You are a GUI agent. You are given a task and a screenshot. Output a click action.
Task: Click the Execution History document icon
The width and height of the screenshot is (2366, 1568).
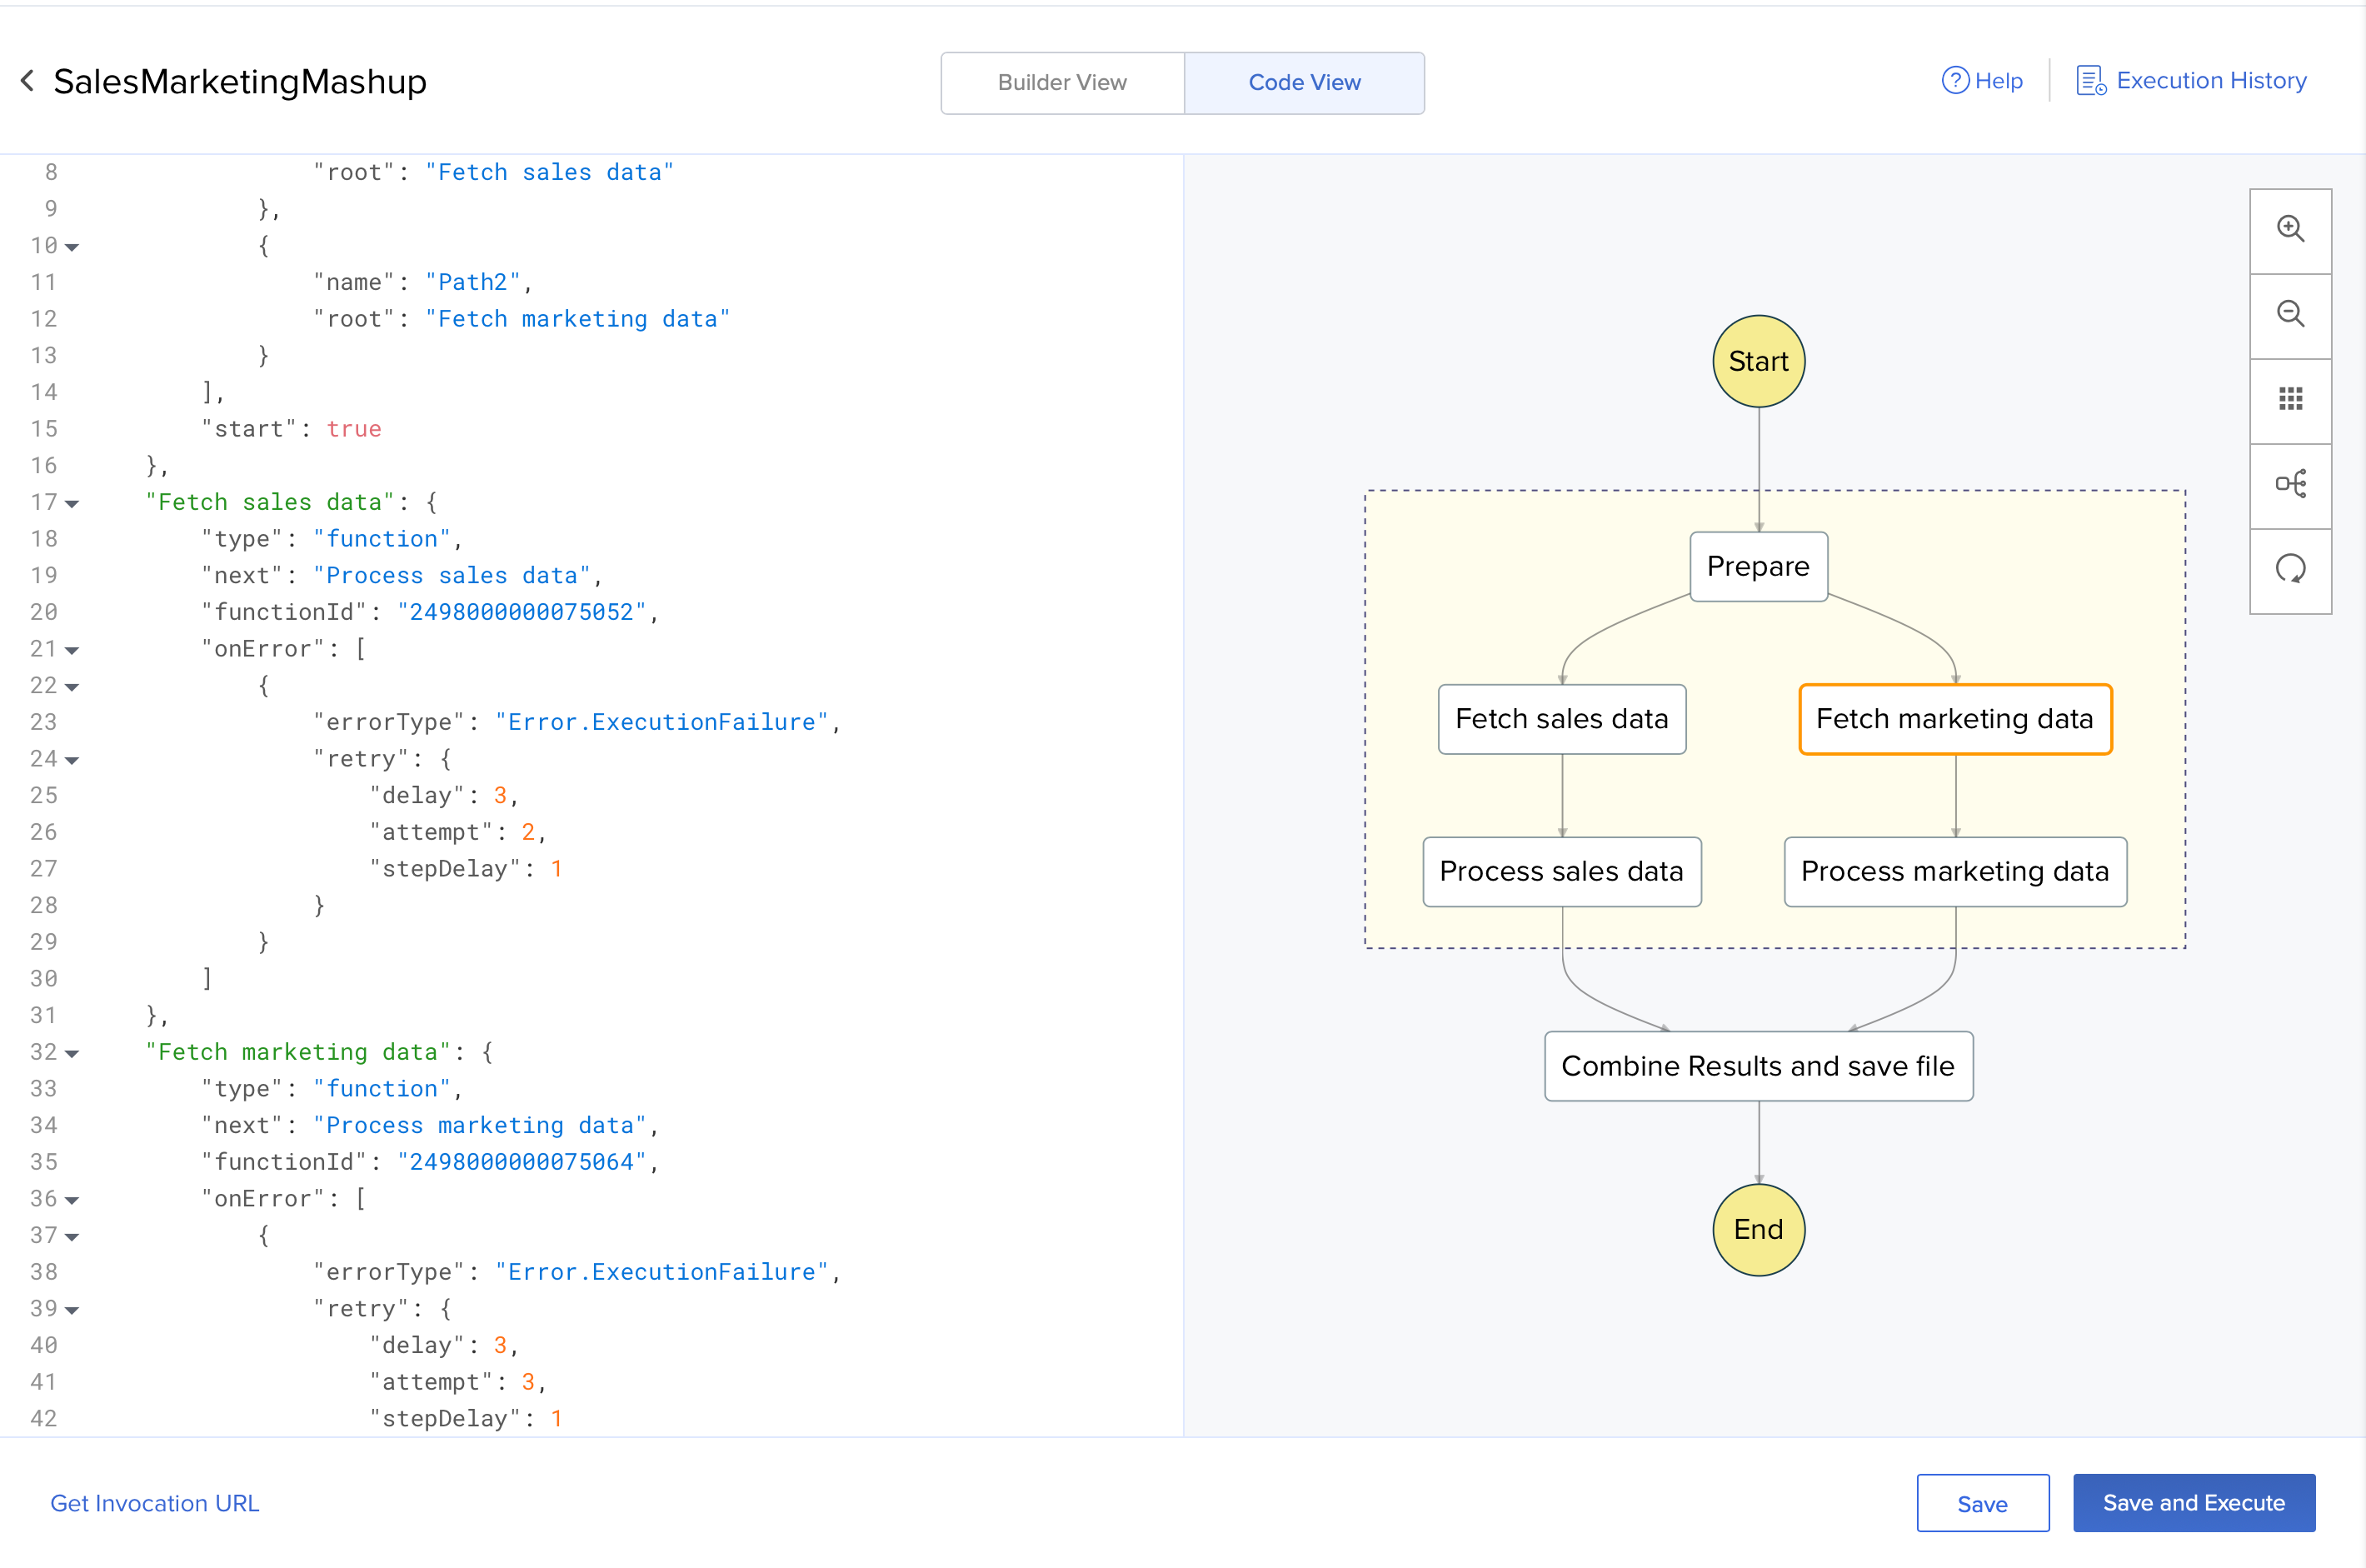(x=2091, y=81)
